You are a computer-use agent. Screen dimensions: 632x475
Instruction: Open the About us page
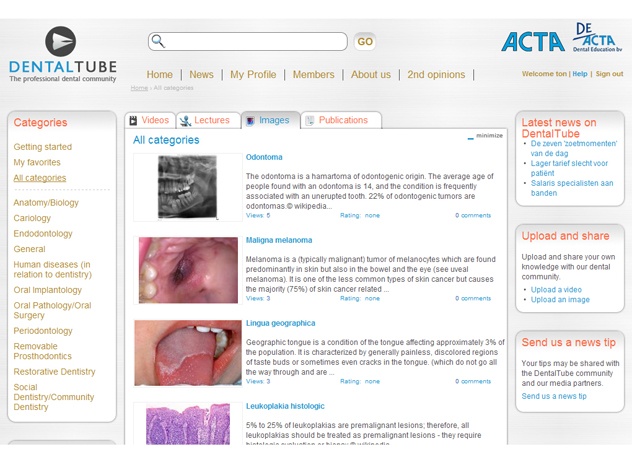point(371,75)
